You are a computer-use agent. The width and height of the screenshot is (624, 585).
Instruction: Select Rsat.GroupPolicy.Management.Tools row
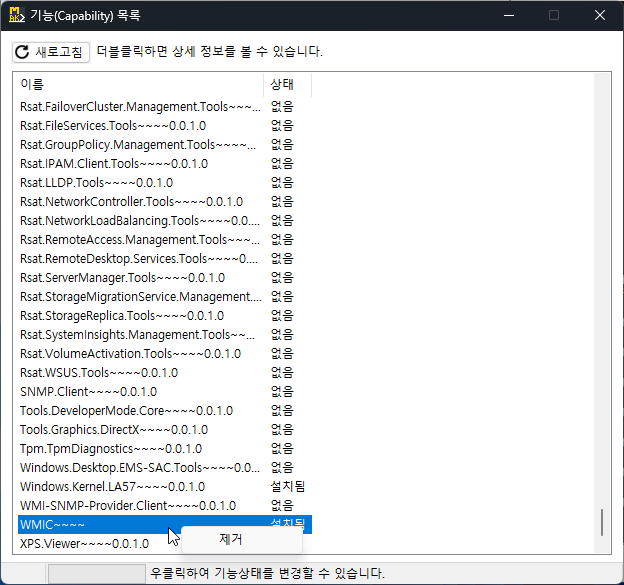click(165, 145)
